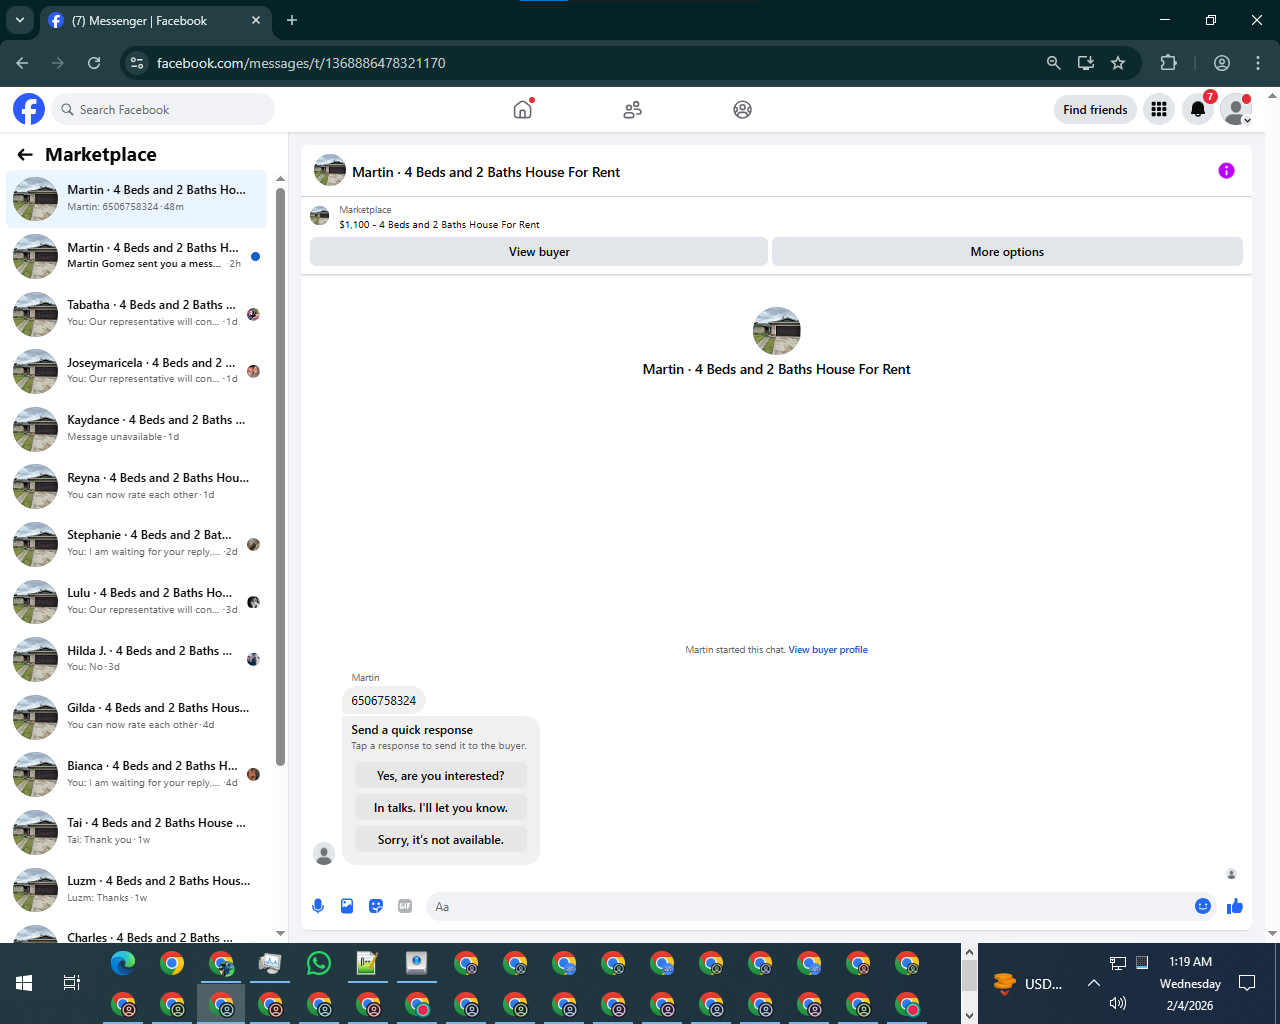Click the More options button
The image size is (1280, 1024).
[x=1007, y=252]
